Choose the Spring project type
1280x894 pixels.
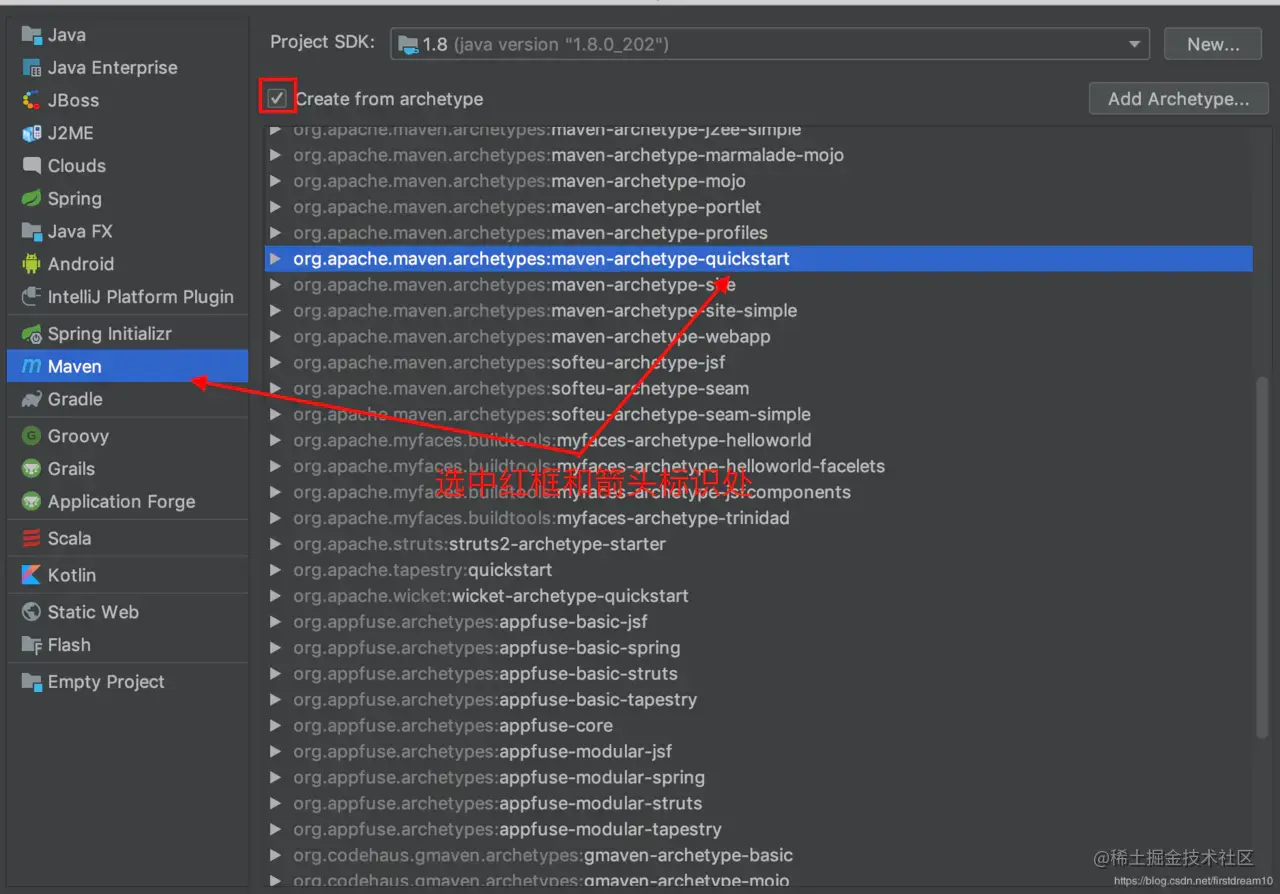click(x=128, y=199)
